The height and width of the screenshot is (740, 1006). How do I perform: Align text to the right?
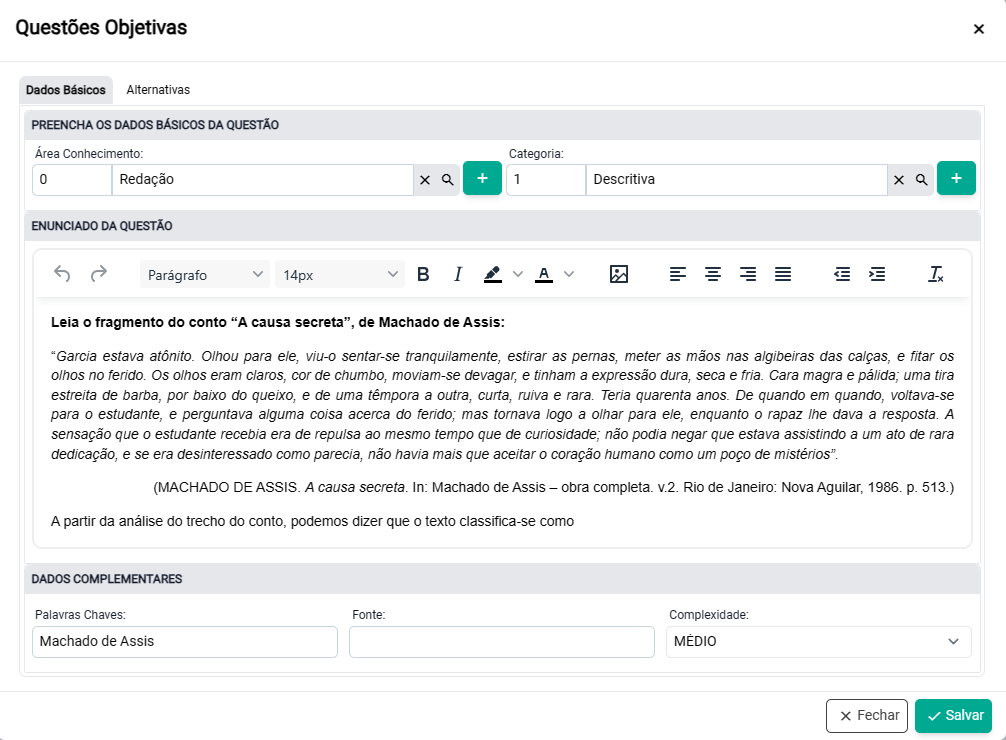tap(747, 275)
